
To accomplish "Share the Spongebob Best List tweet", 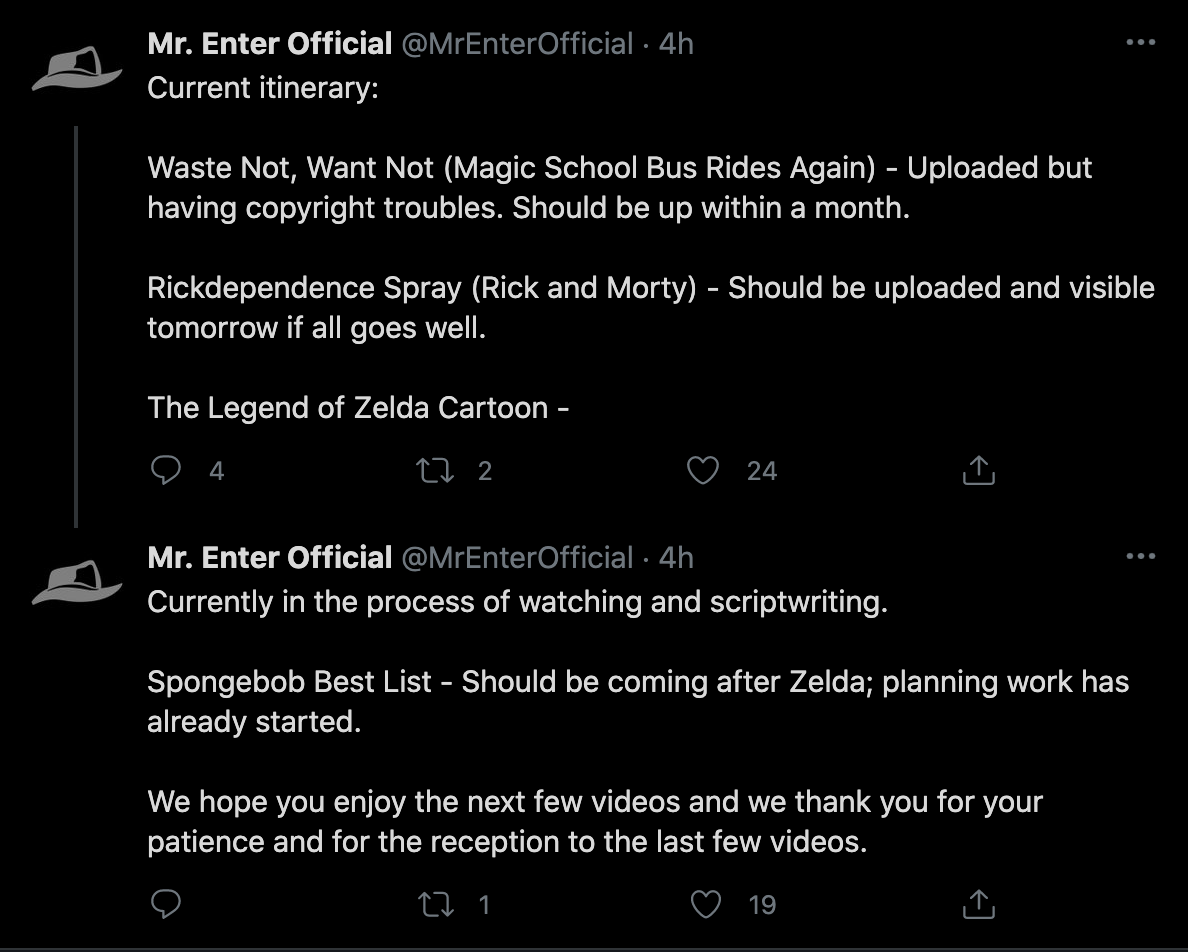I will (978, 904).
